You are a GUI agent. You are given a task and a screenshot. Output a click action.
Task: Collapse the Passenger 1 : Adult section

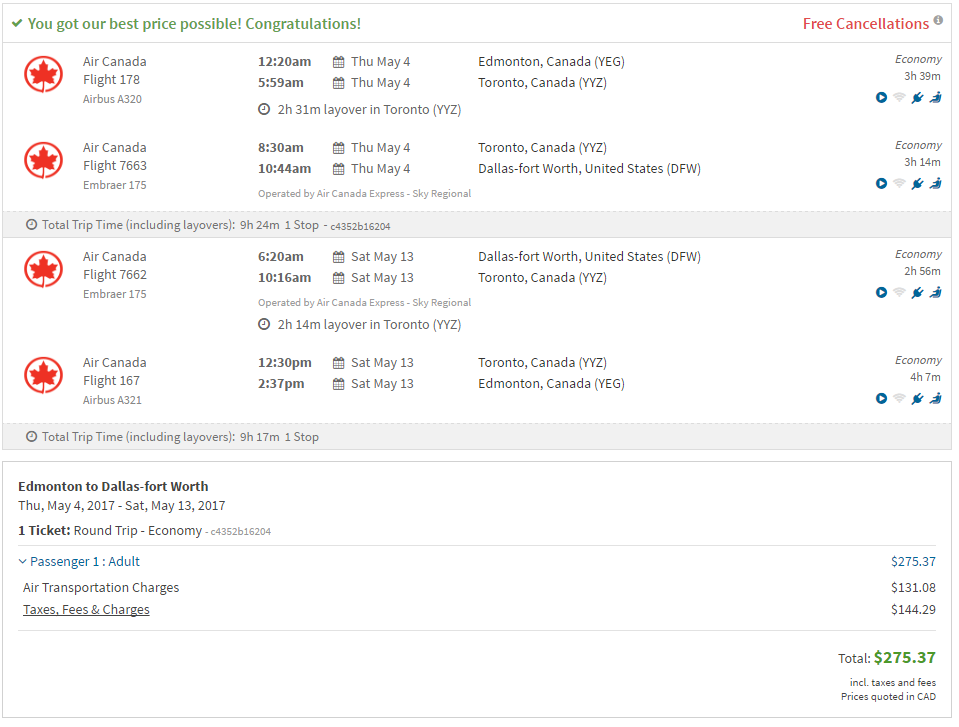click(79, 561)
